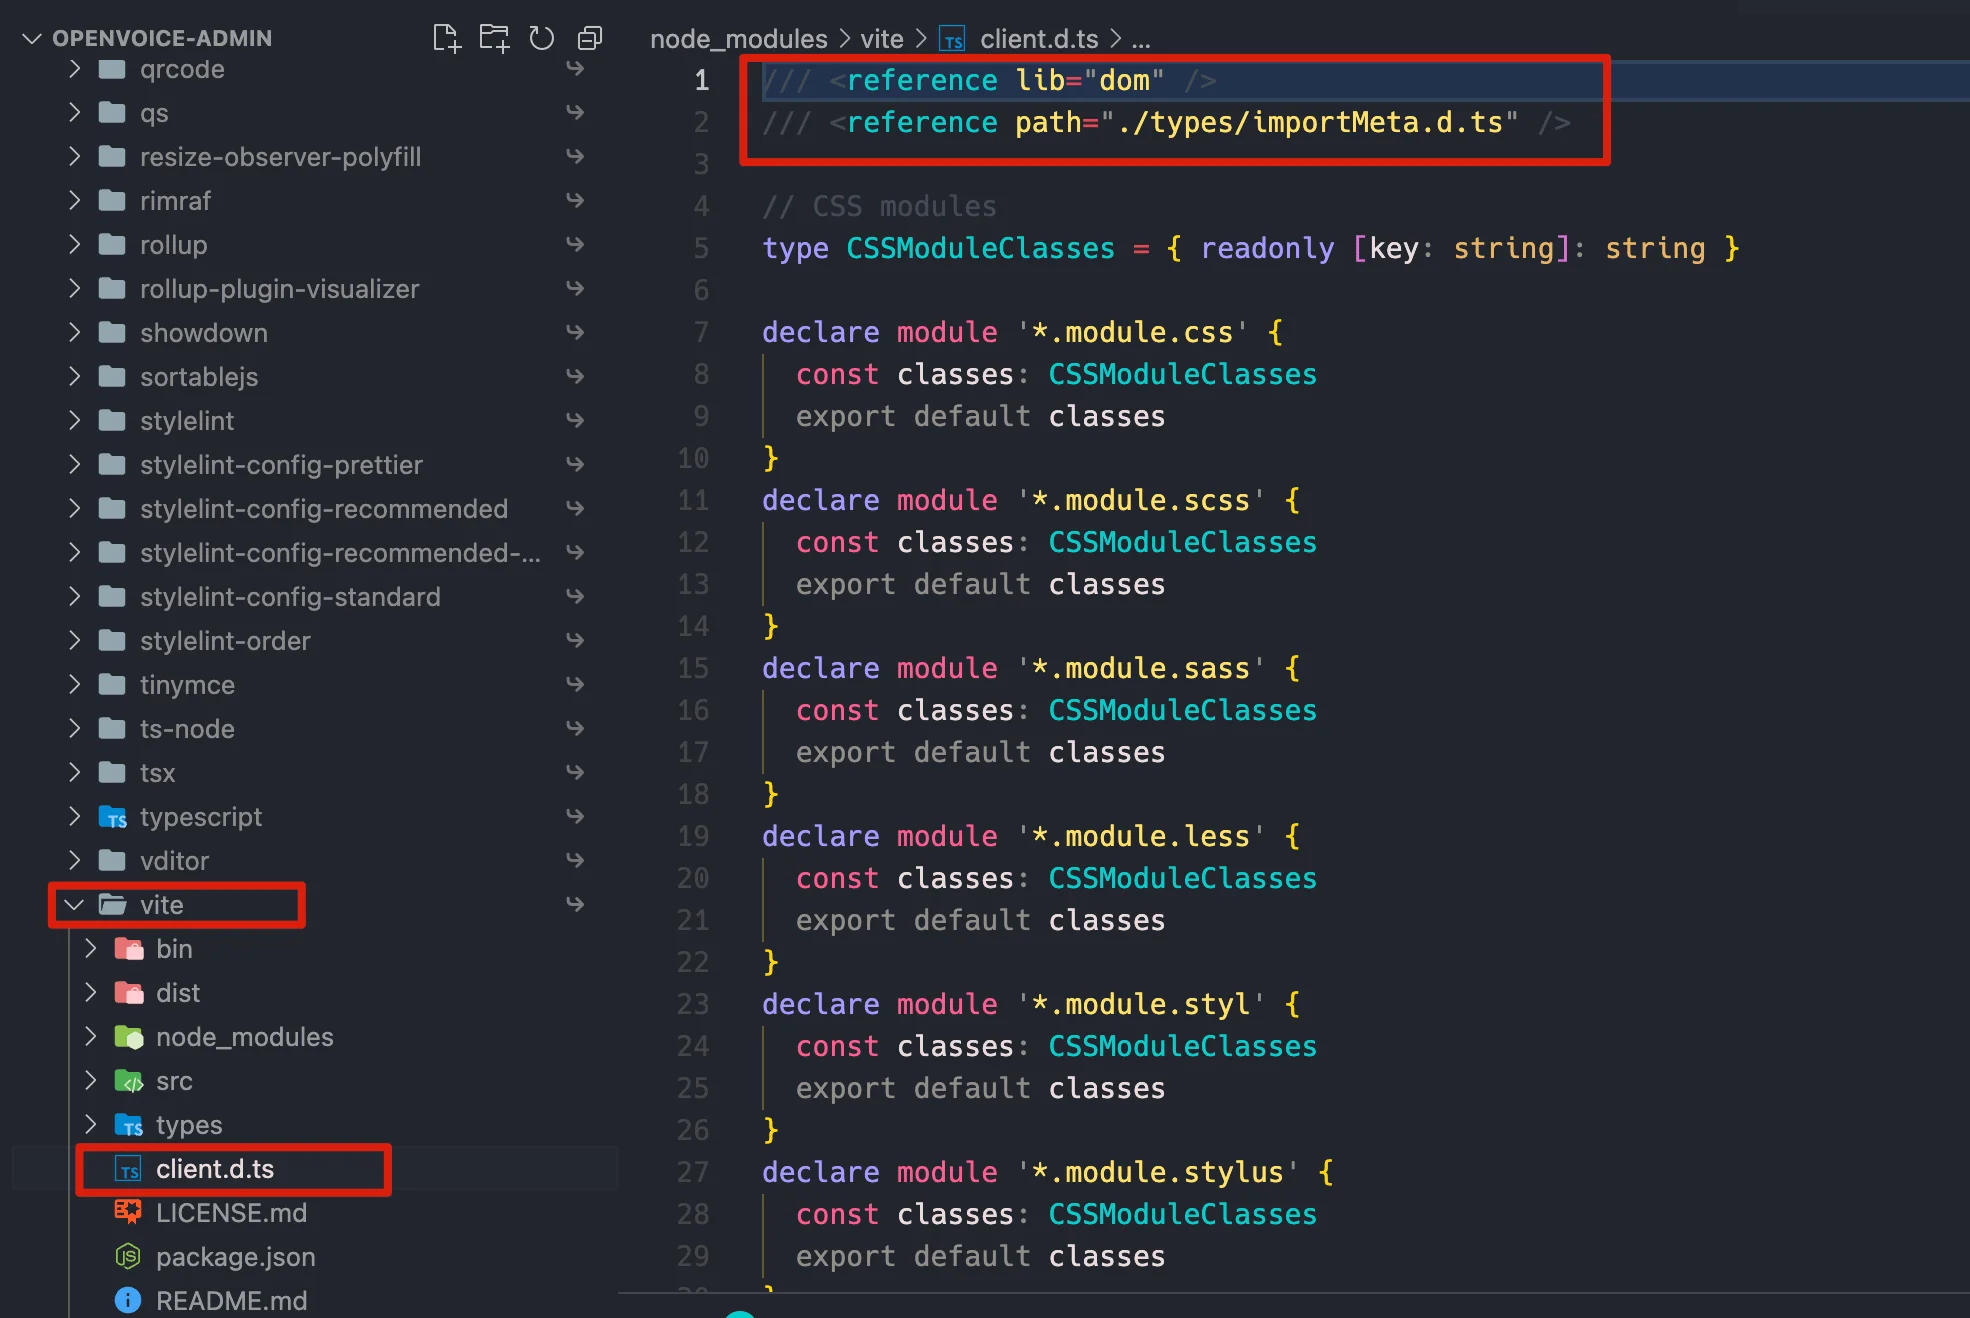The height and width of the screenshot is (1318, 1970).
Task: Collapse the OPENVOICE-ADMIN root section
Action: coord(32,38)
